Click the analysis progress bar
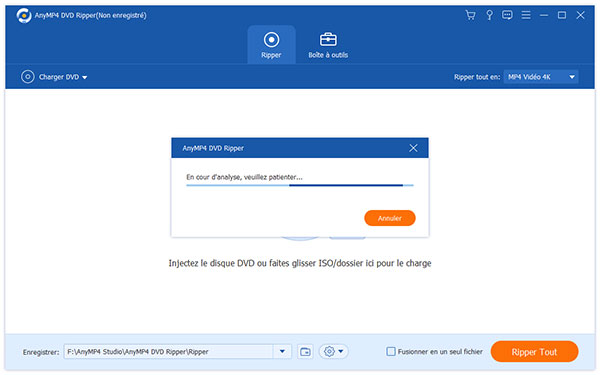The height and width of the screenshot is (375, 600). click(x=300, y=185)
